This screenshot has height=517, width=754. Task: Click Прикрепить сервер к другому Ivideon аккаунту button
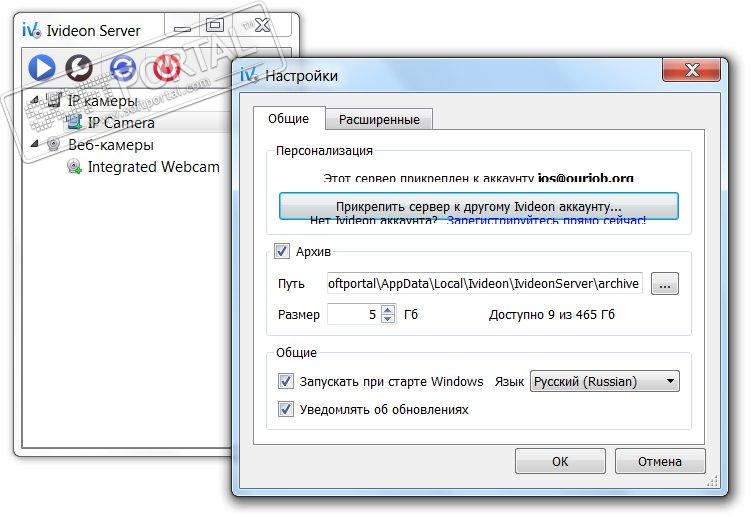tap(478, 206)
